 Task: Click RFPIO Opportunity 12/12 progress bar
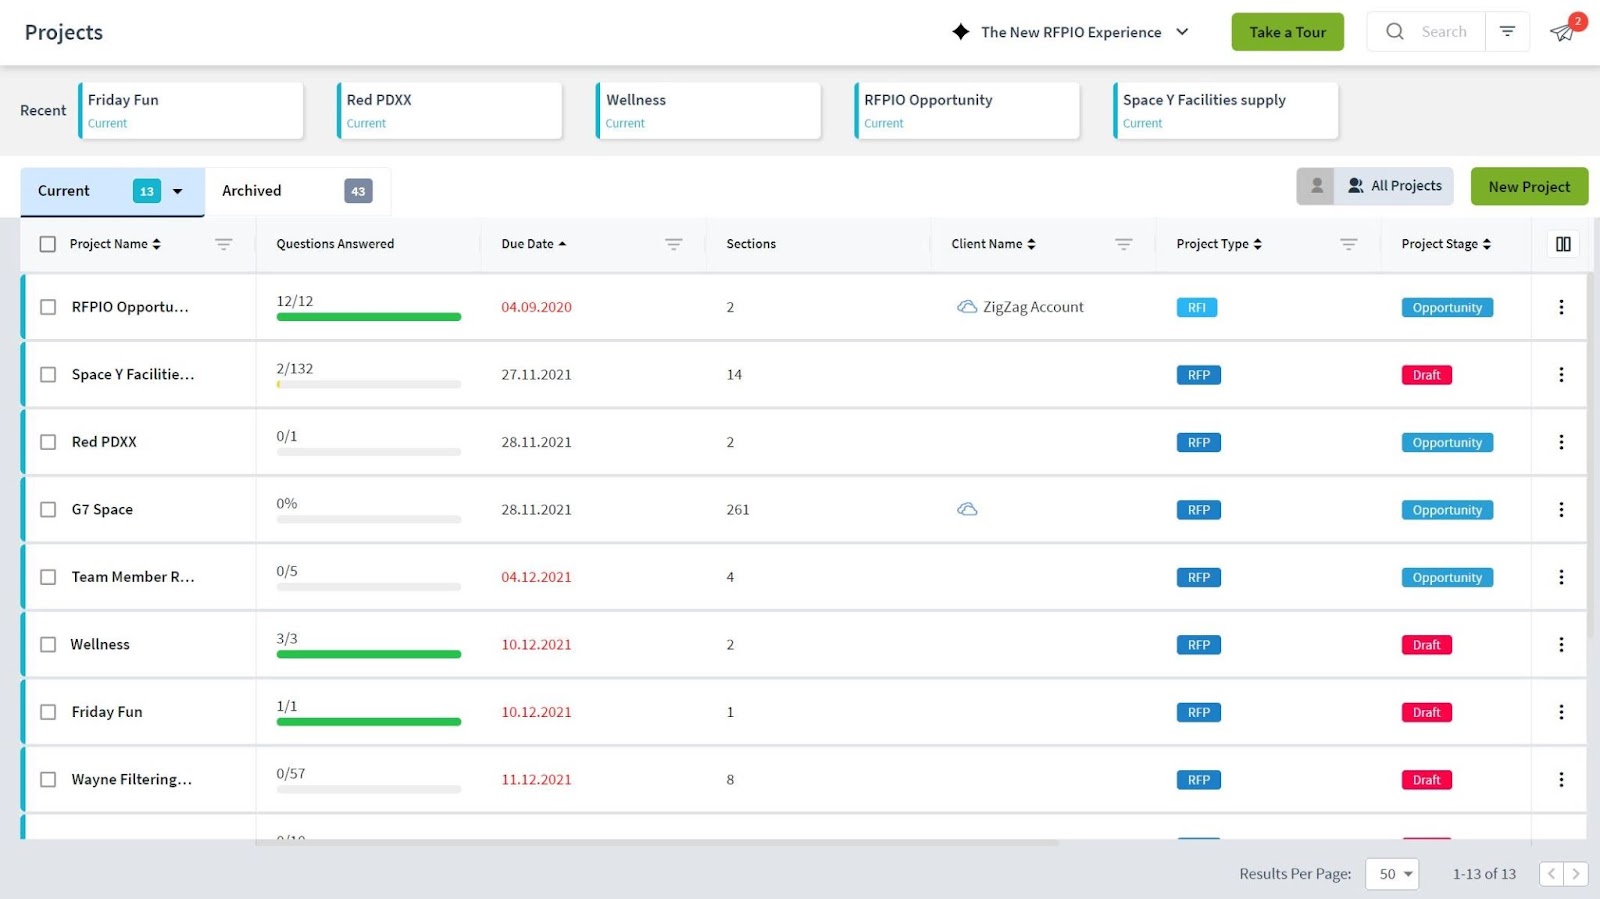pyautogui.click(x=368, y=317)
